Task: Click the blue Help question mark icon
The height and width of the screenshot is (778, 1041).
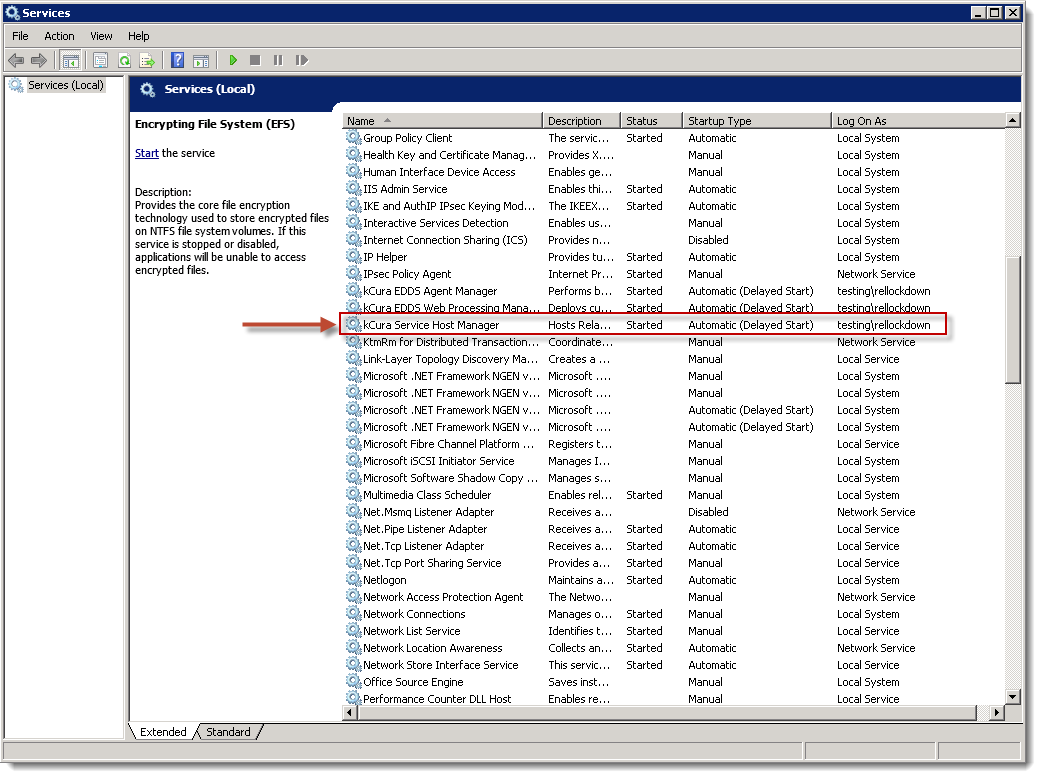Action: tap(177, 61)
